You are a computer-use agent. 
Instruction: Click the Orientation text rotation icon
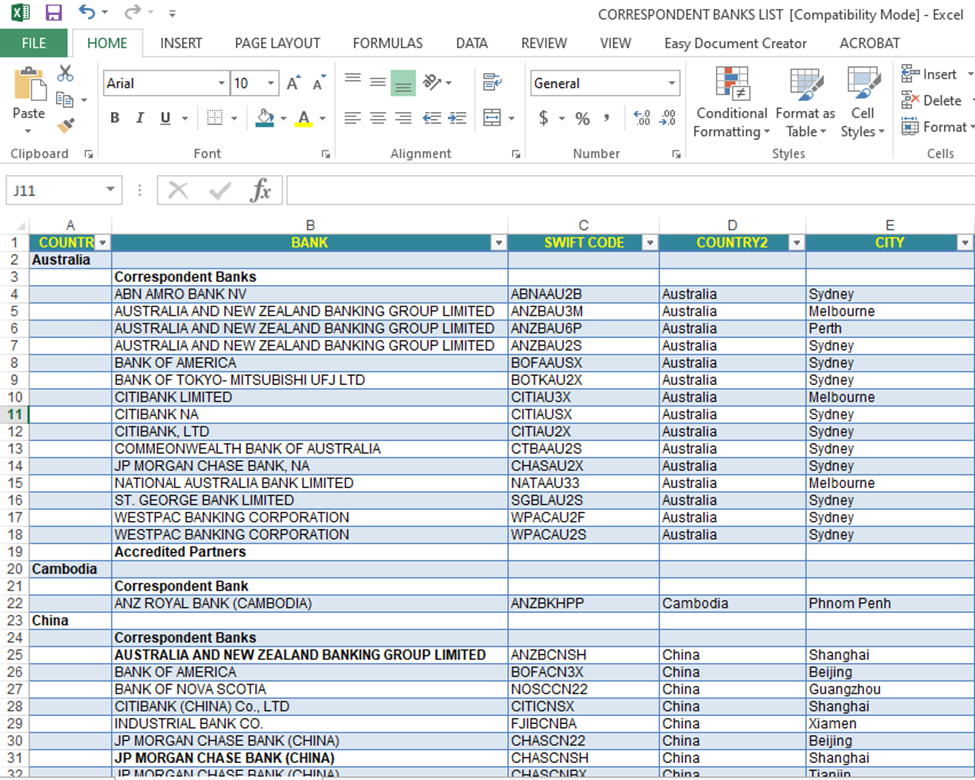point(432,81)
